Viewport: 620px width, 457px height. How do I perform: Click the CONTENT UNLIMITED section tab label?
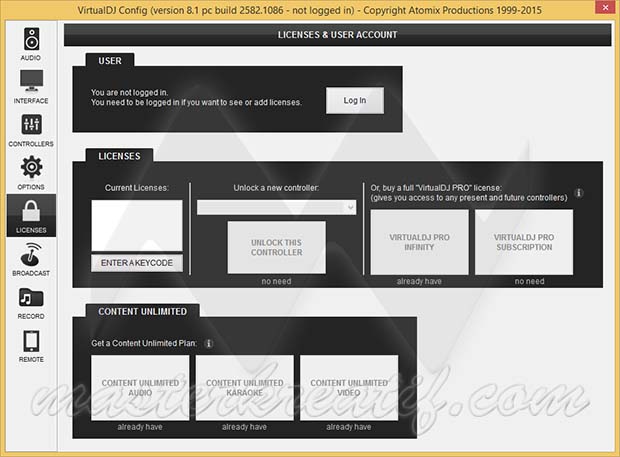(x=143, y=312)
